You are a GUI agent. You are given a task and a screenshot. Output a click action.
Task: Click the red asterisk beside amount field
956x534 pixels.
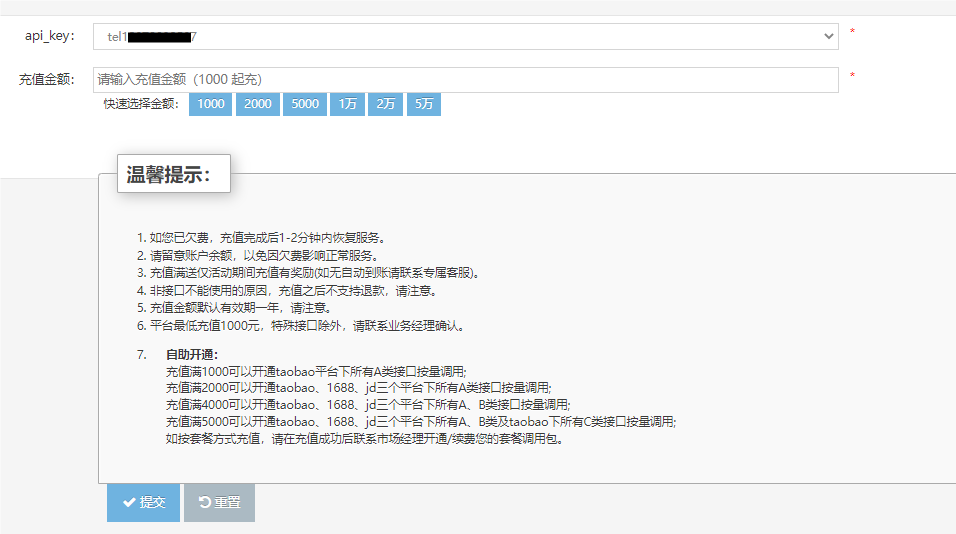click(852, 76)
